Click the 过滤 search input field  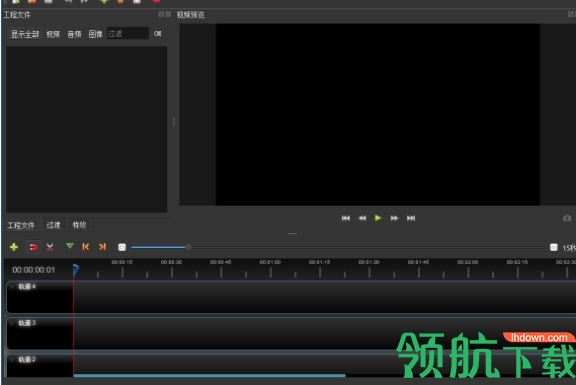coord(128,33)
